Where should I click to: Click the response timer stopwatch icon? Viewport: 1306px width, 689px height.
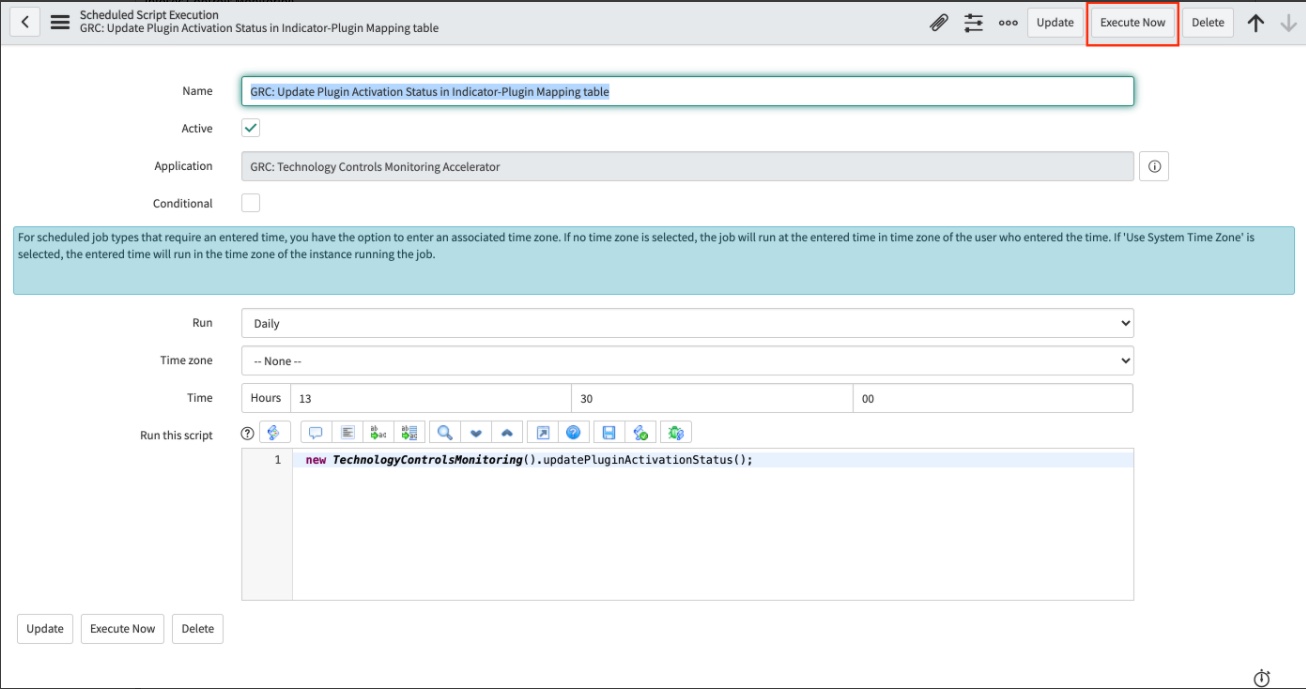pyautogui.click(x=1262, y=678)
